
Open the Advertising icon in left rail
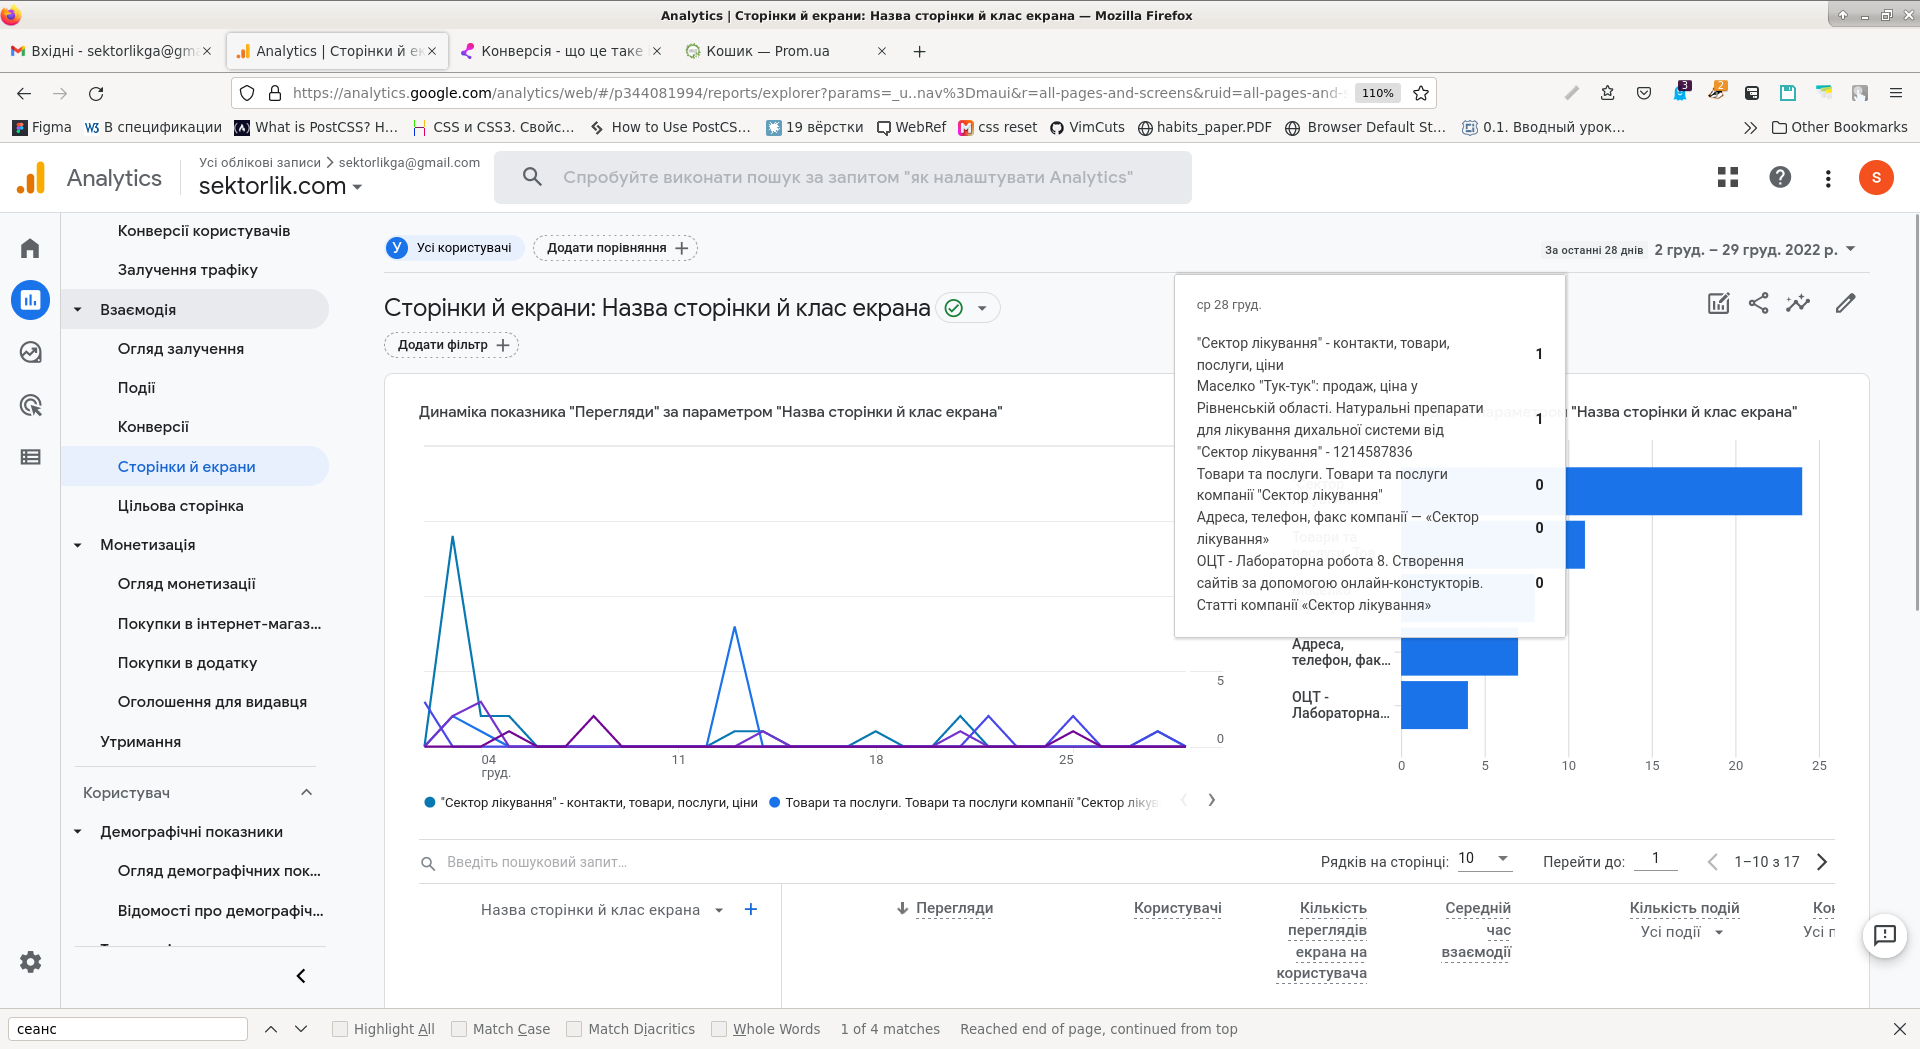pyautogui.click(x=30, y=405)
